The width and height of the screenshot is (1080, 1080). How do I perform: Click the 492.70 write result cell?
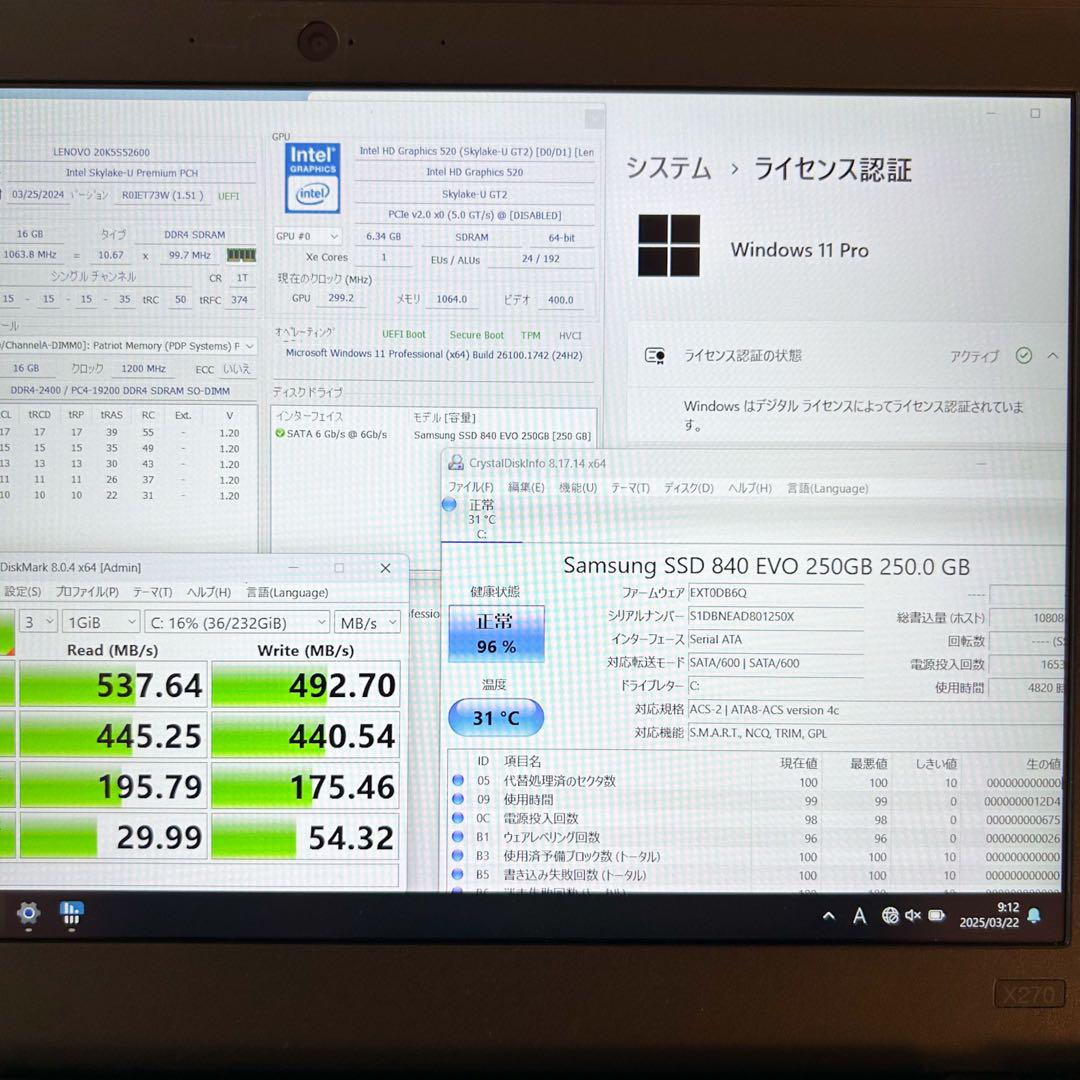[x=305, y=685]
